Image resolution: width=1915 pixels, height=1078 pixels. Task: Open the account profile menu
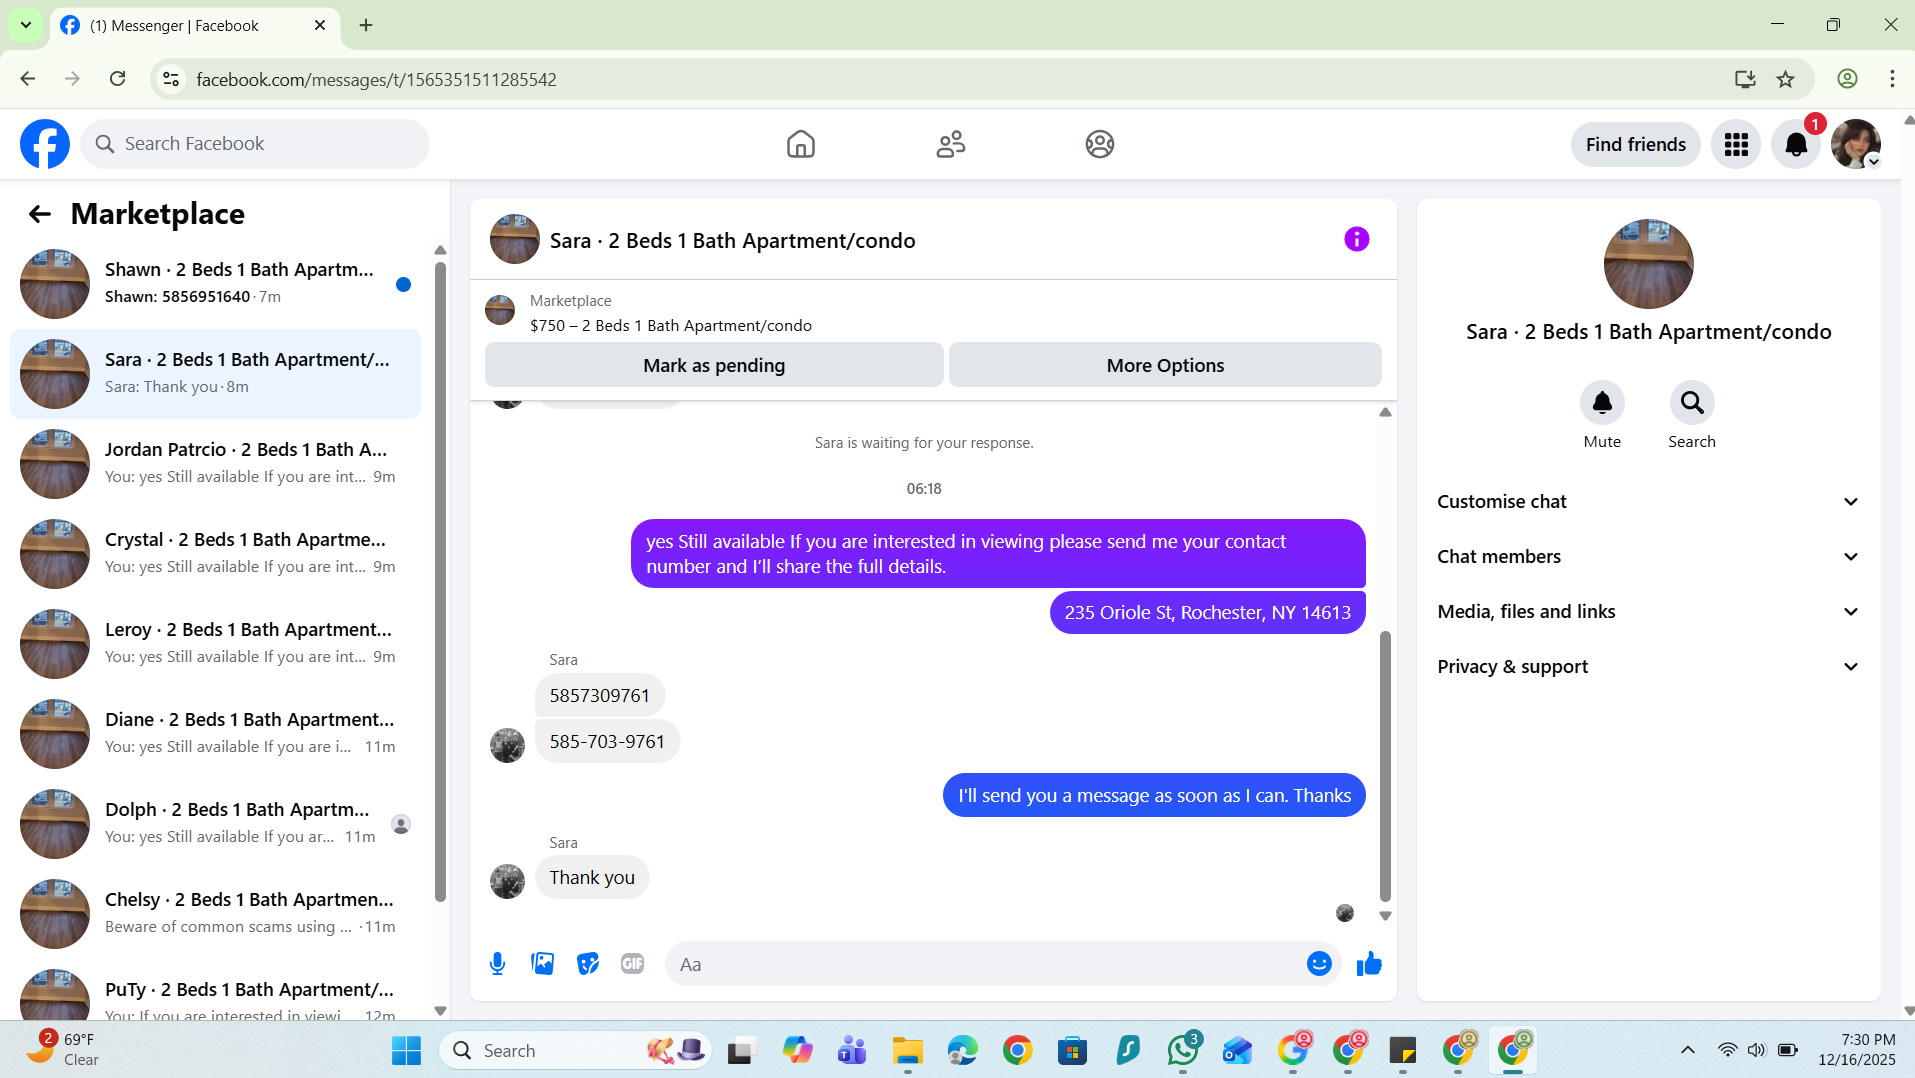(1856, 145)
